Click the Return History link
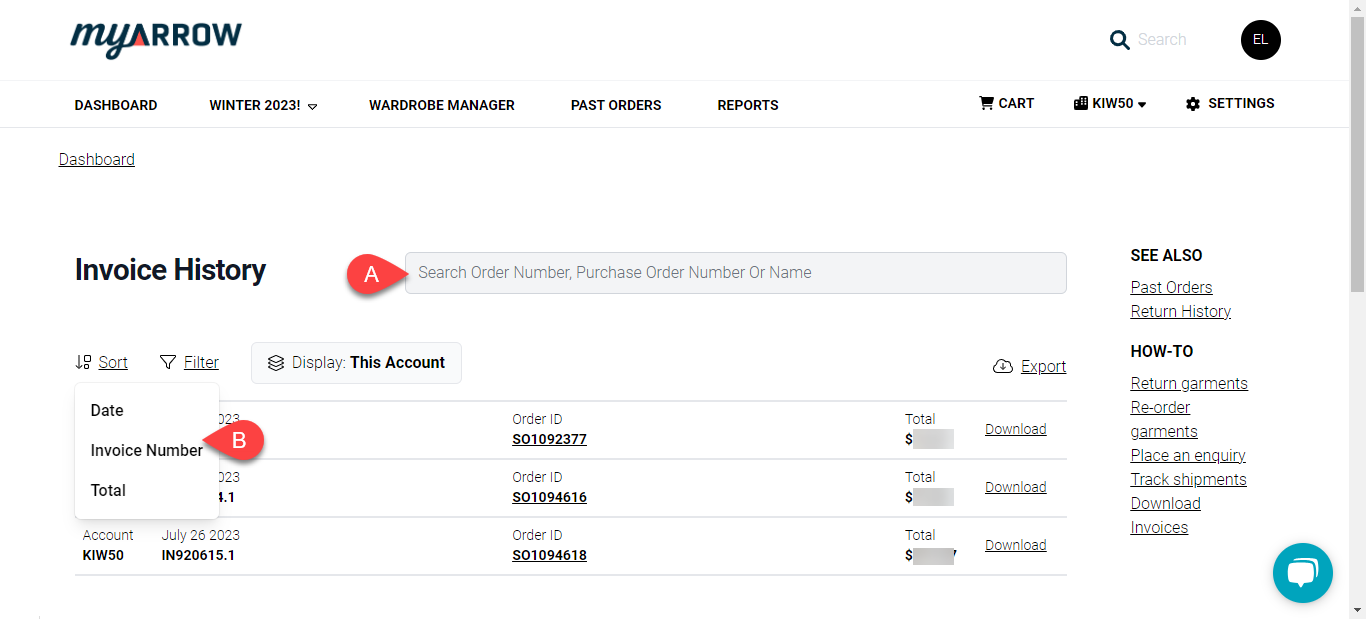This screenshot has height=619, width=1366. pyautogui.click(x=1180, y=311)
